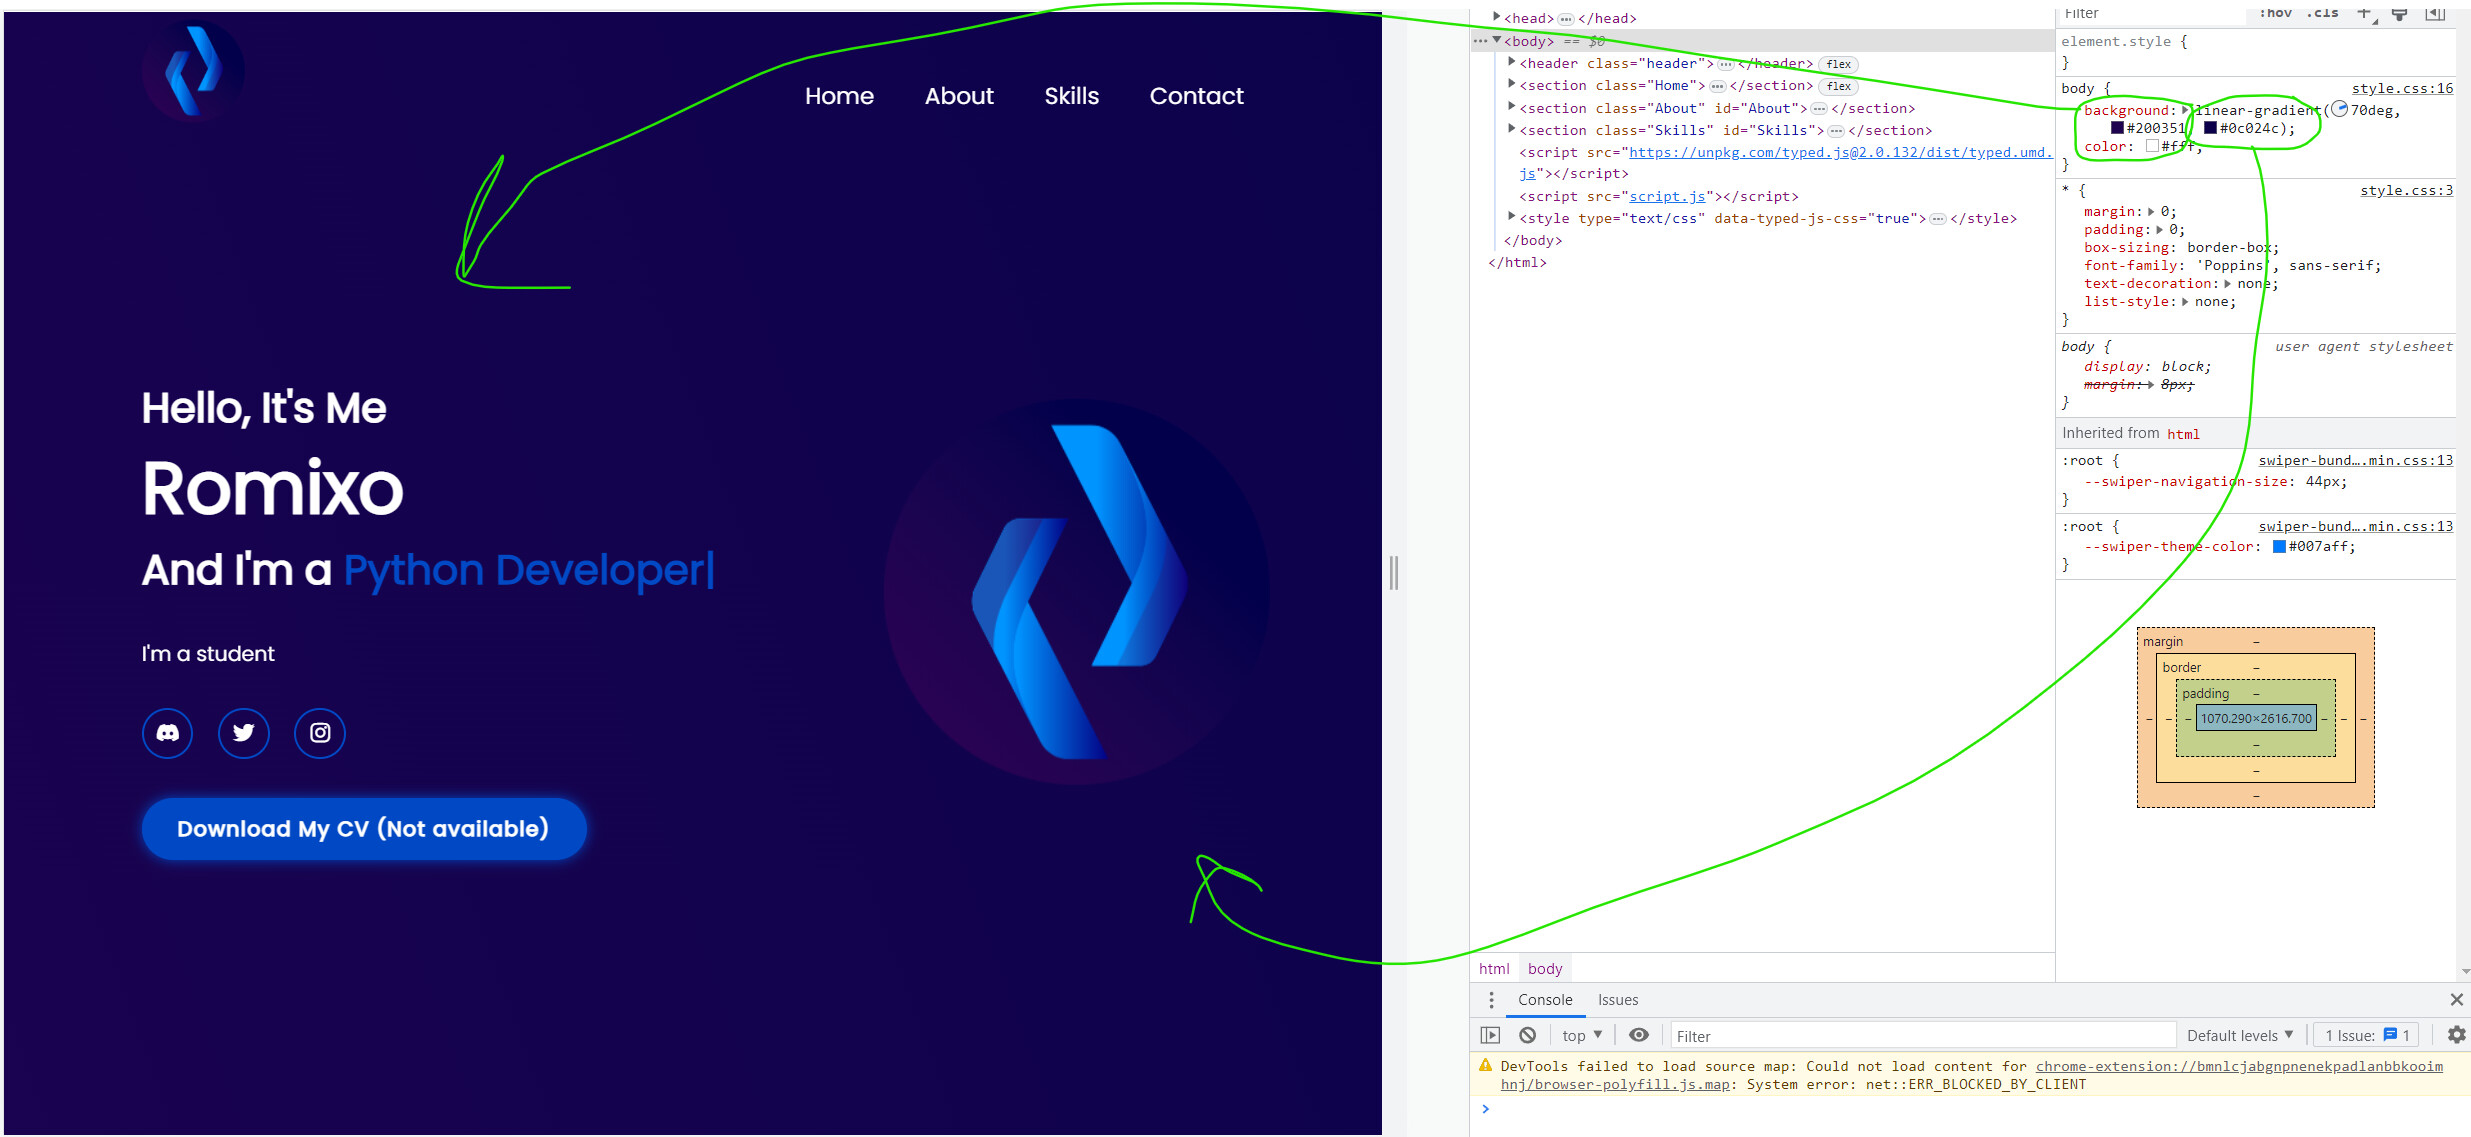This screenshot has width=2471, height=1137.
Task: Click the ellipsis inside the style tag
Action: point(1938,219)
